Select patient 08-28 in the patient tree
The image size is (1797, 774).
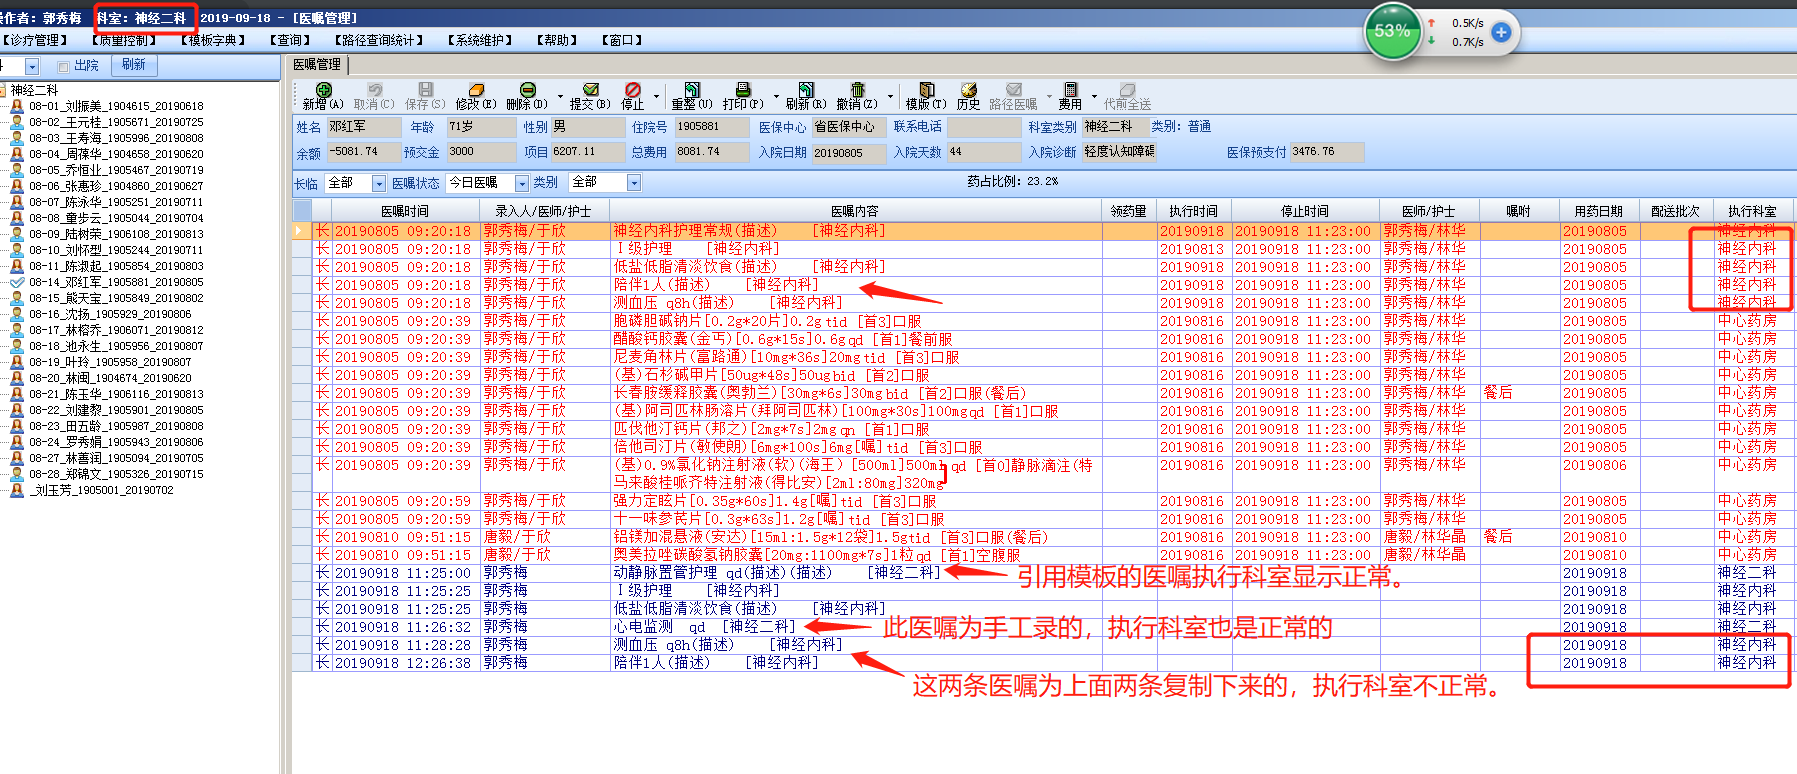116,474
